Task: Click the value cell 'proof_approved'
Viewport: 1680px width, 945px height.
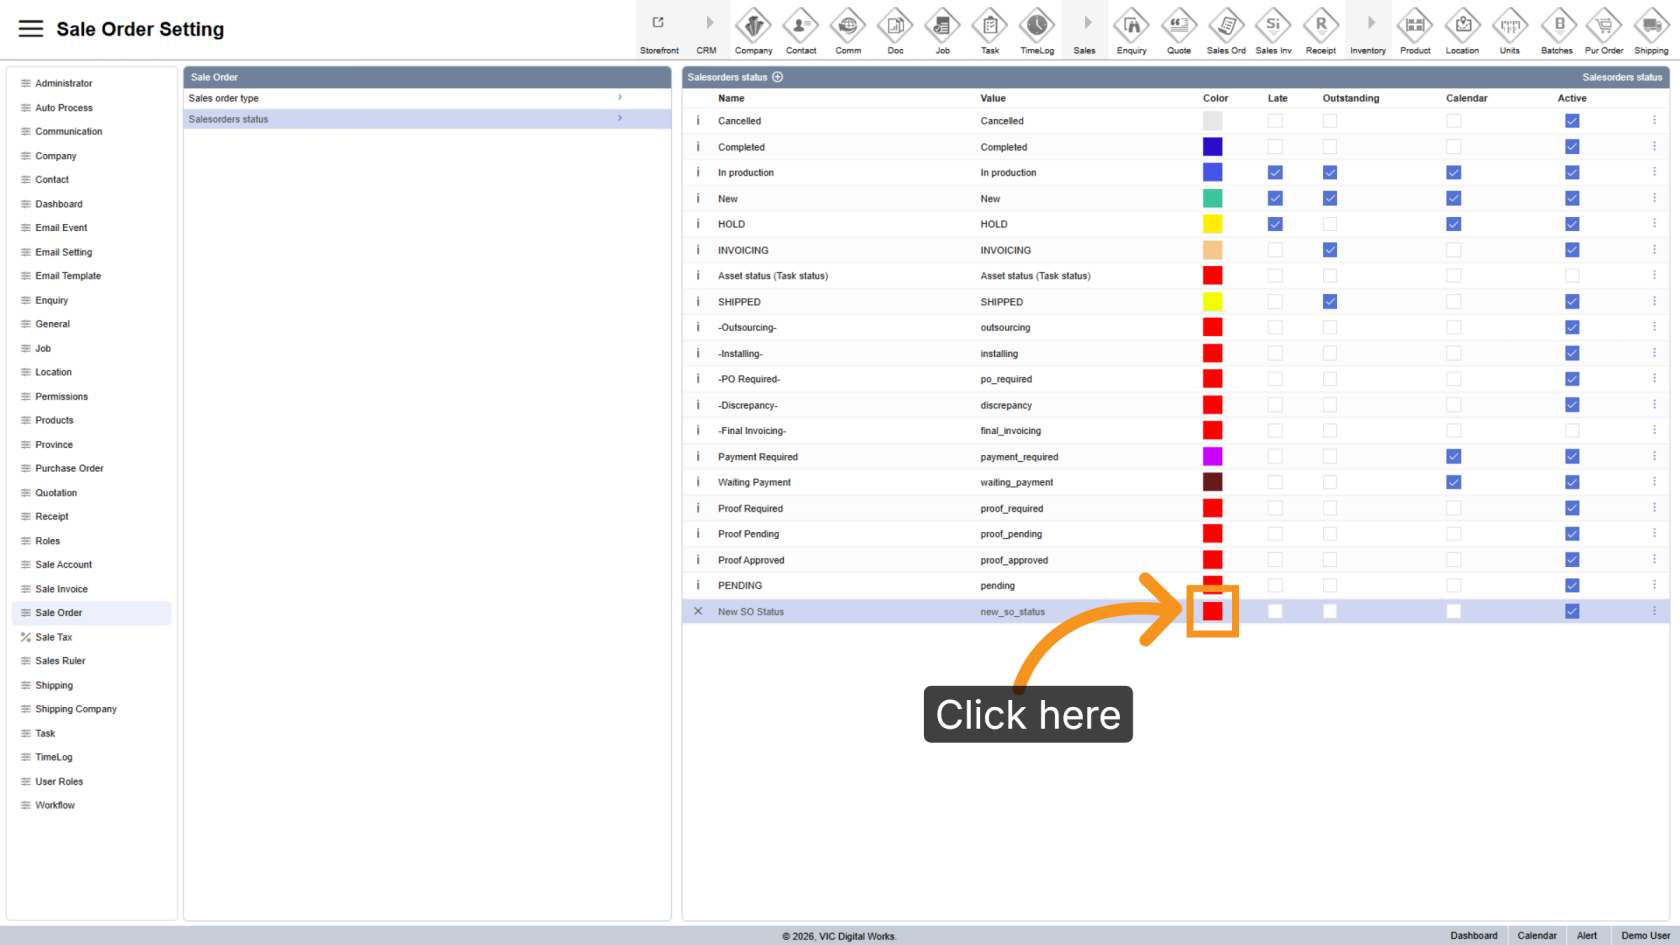Action: point(1014,560)
